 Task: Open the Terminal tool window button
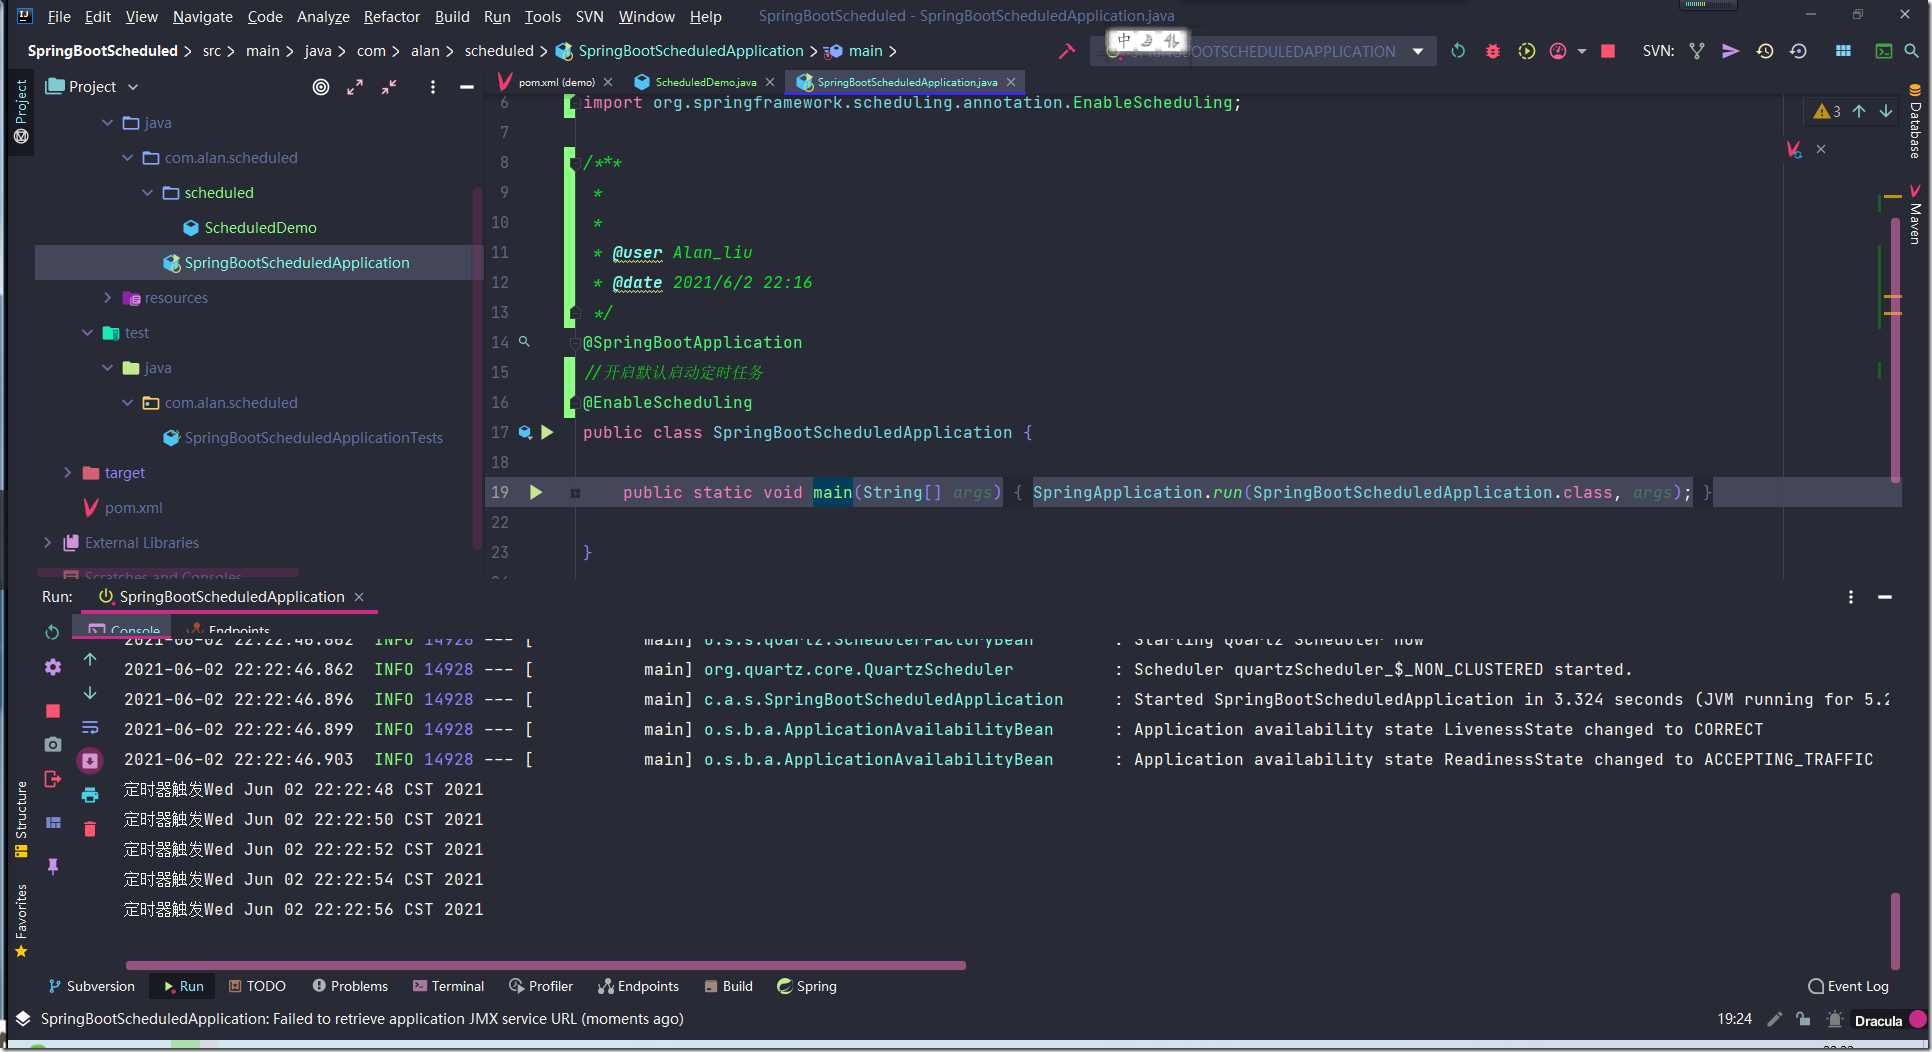448,986
